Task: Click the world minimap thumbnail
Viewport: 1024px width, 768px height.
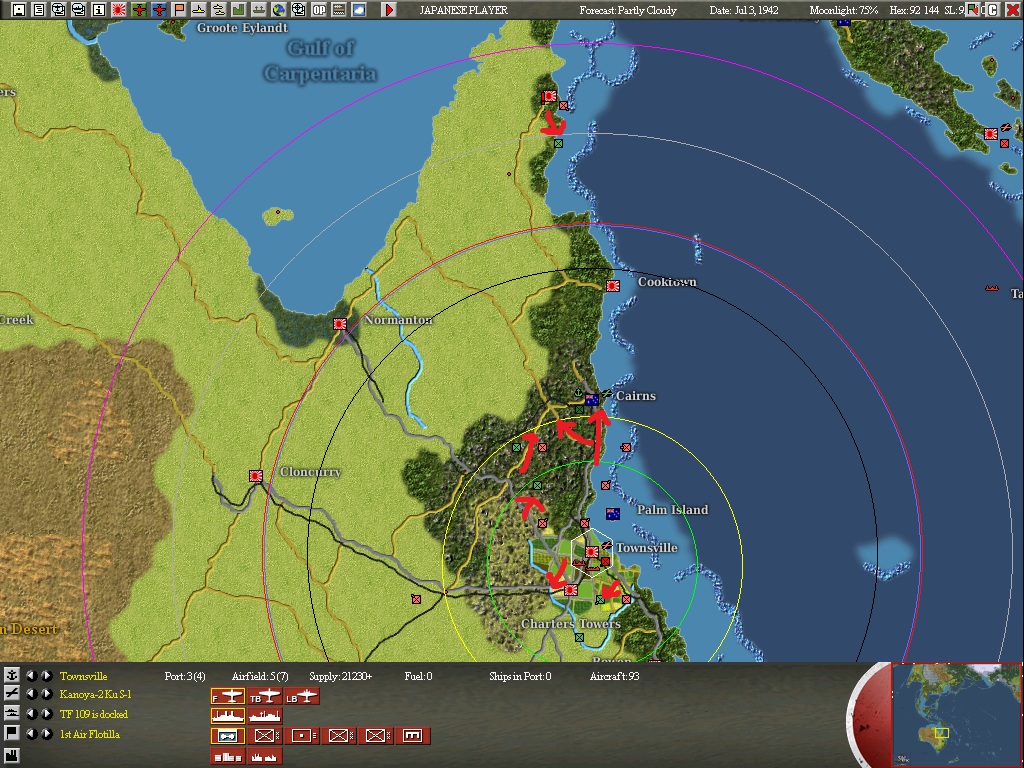Action: point(956,713)
